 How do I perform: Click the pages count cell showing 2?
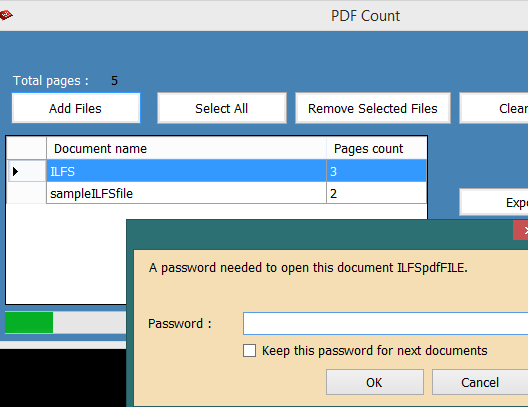(376, 193)
